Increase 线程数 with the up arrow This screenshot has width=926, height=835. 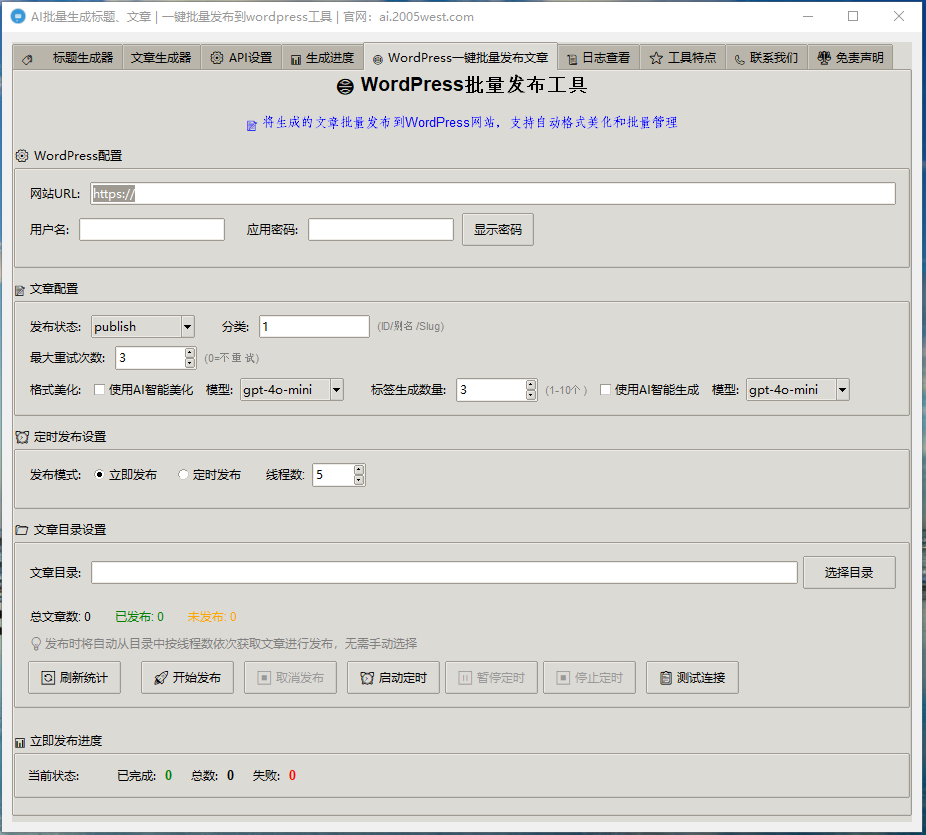pyautogui.click(x=359, y=470)
